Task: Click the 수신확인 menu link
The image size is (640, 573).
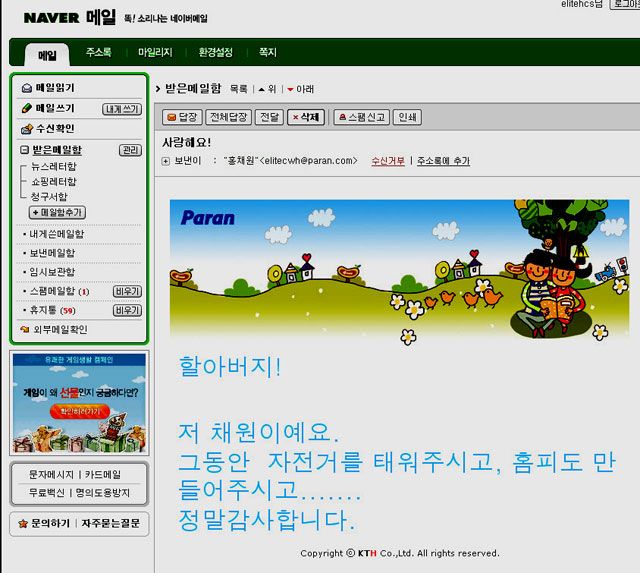Action: [55, 129]
